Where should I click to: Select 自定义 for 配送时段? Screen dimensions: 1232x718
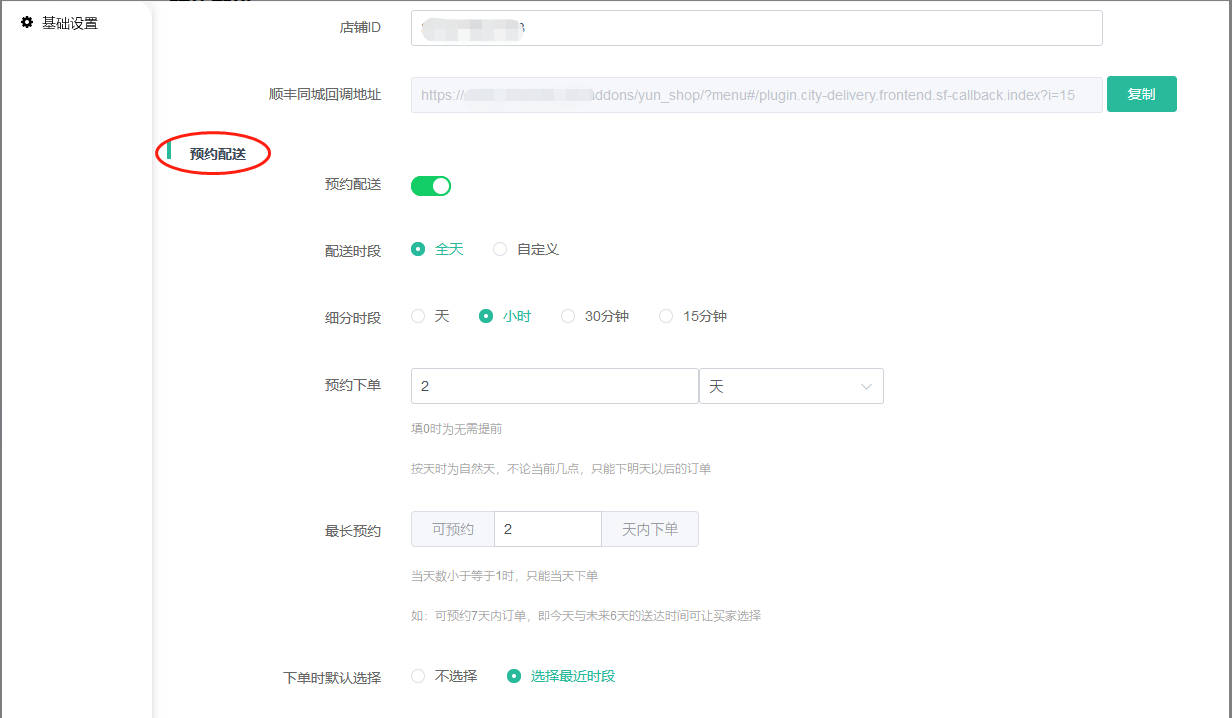500,250
